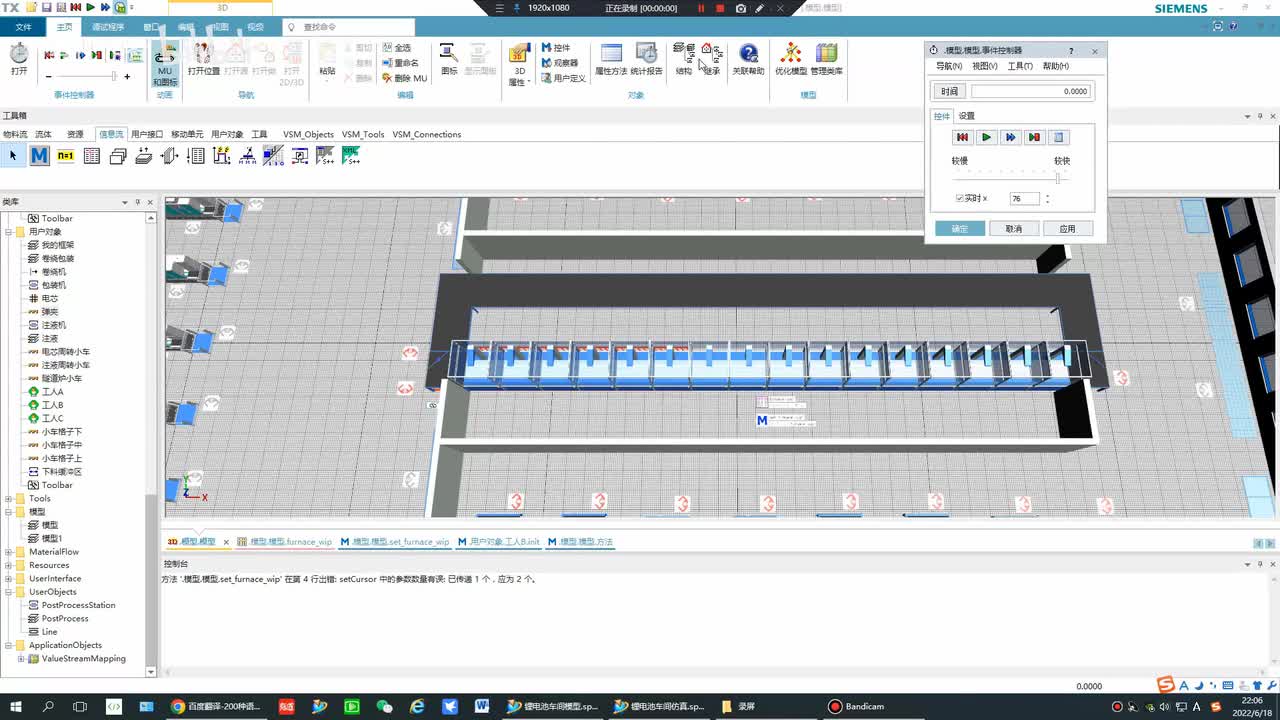
Task: Click the green play icon in title bar
Action: (90, 7)
